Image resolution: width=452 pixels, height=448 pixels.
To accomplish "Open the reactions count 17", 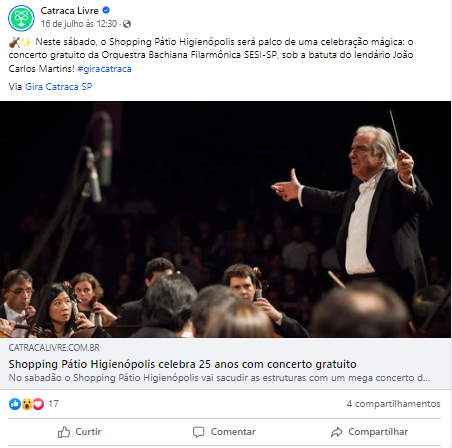I will point(53,404).
